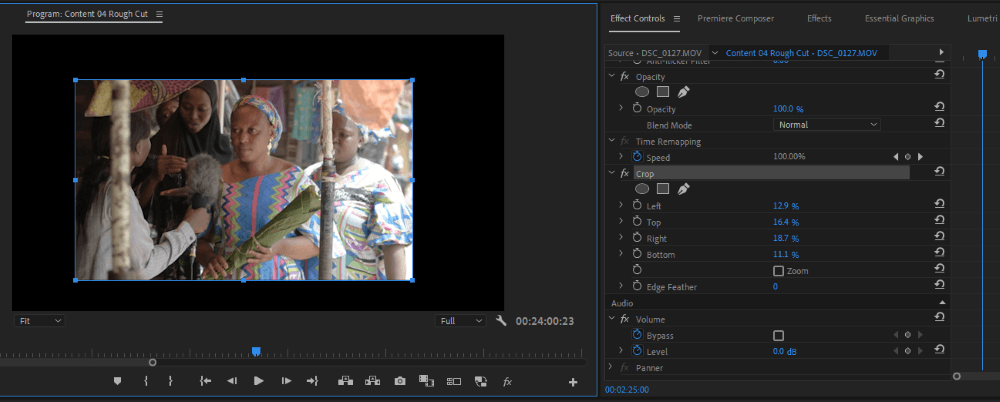1000x402 pixels.
Task: Switch to Effects tab
Action: (819, 19)
